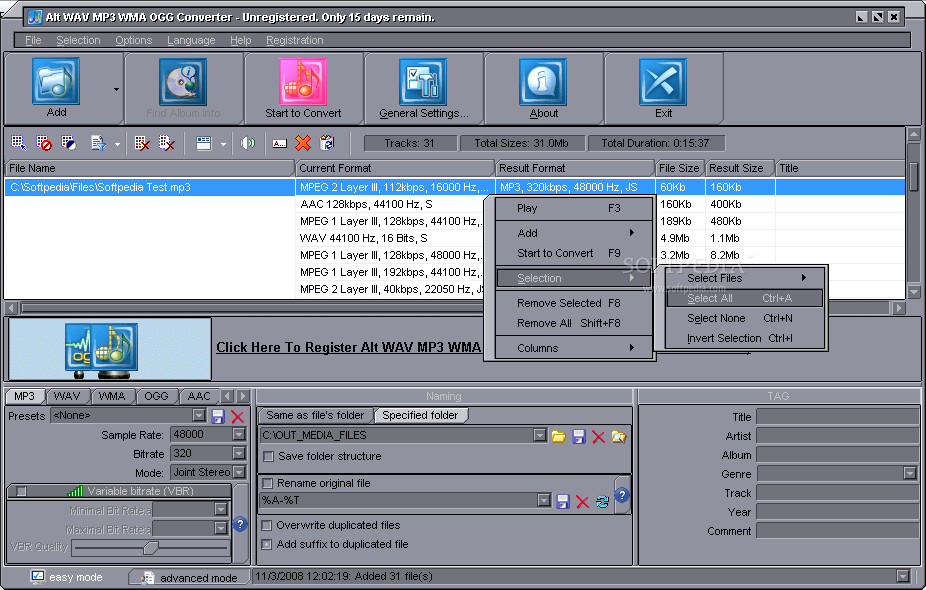Open output folder explorer icon
926x590 pixels.
[618, 436]
